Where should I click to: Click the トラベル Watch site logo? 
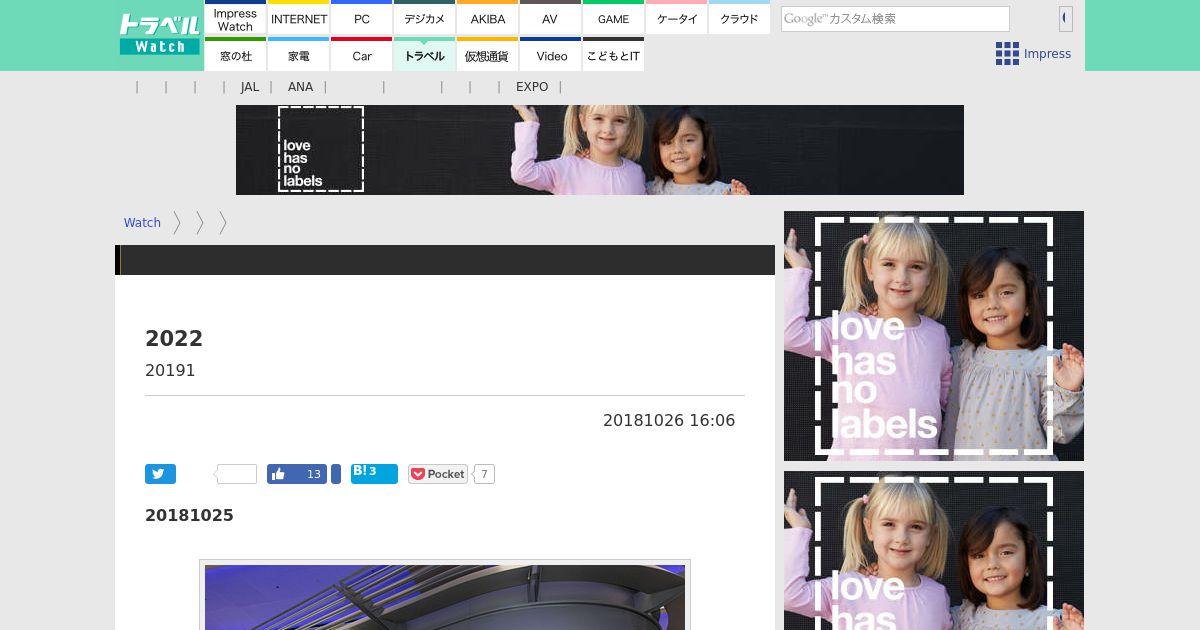(x=160, y=34)
